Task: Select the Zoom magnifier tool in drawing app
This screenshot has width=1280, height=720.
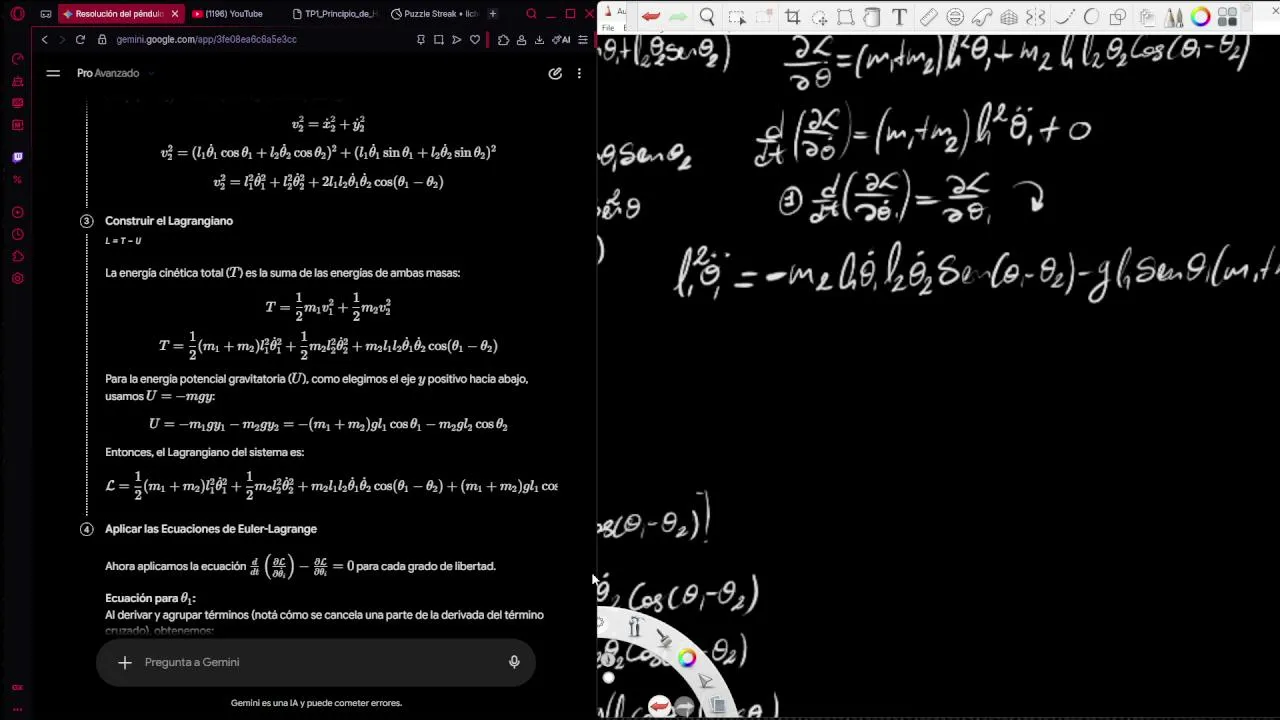Action: (x=707, y=17)
